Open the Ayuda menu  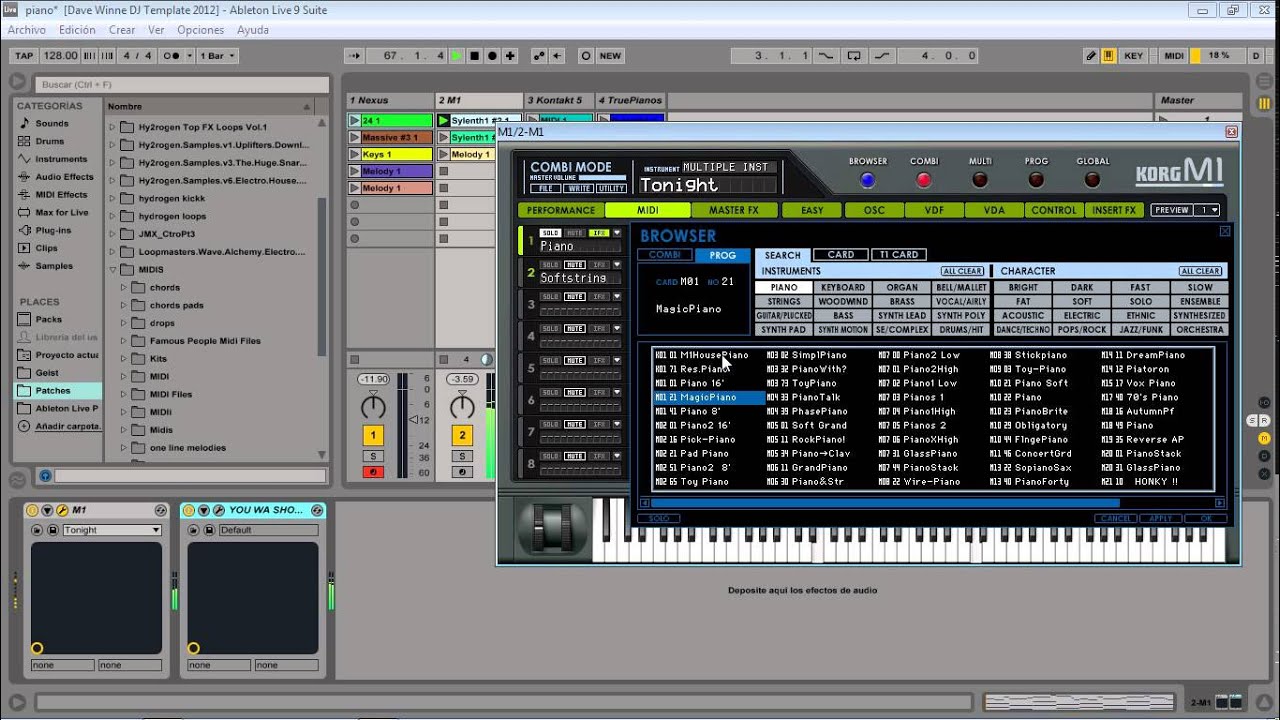[253, 30]
